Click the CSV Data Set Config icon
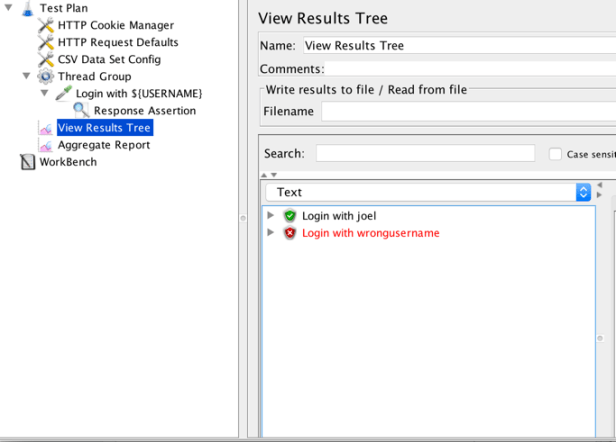The height and width of the screenshot is (442, 616). [46, 59]
